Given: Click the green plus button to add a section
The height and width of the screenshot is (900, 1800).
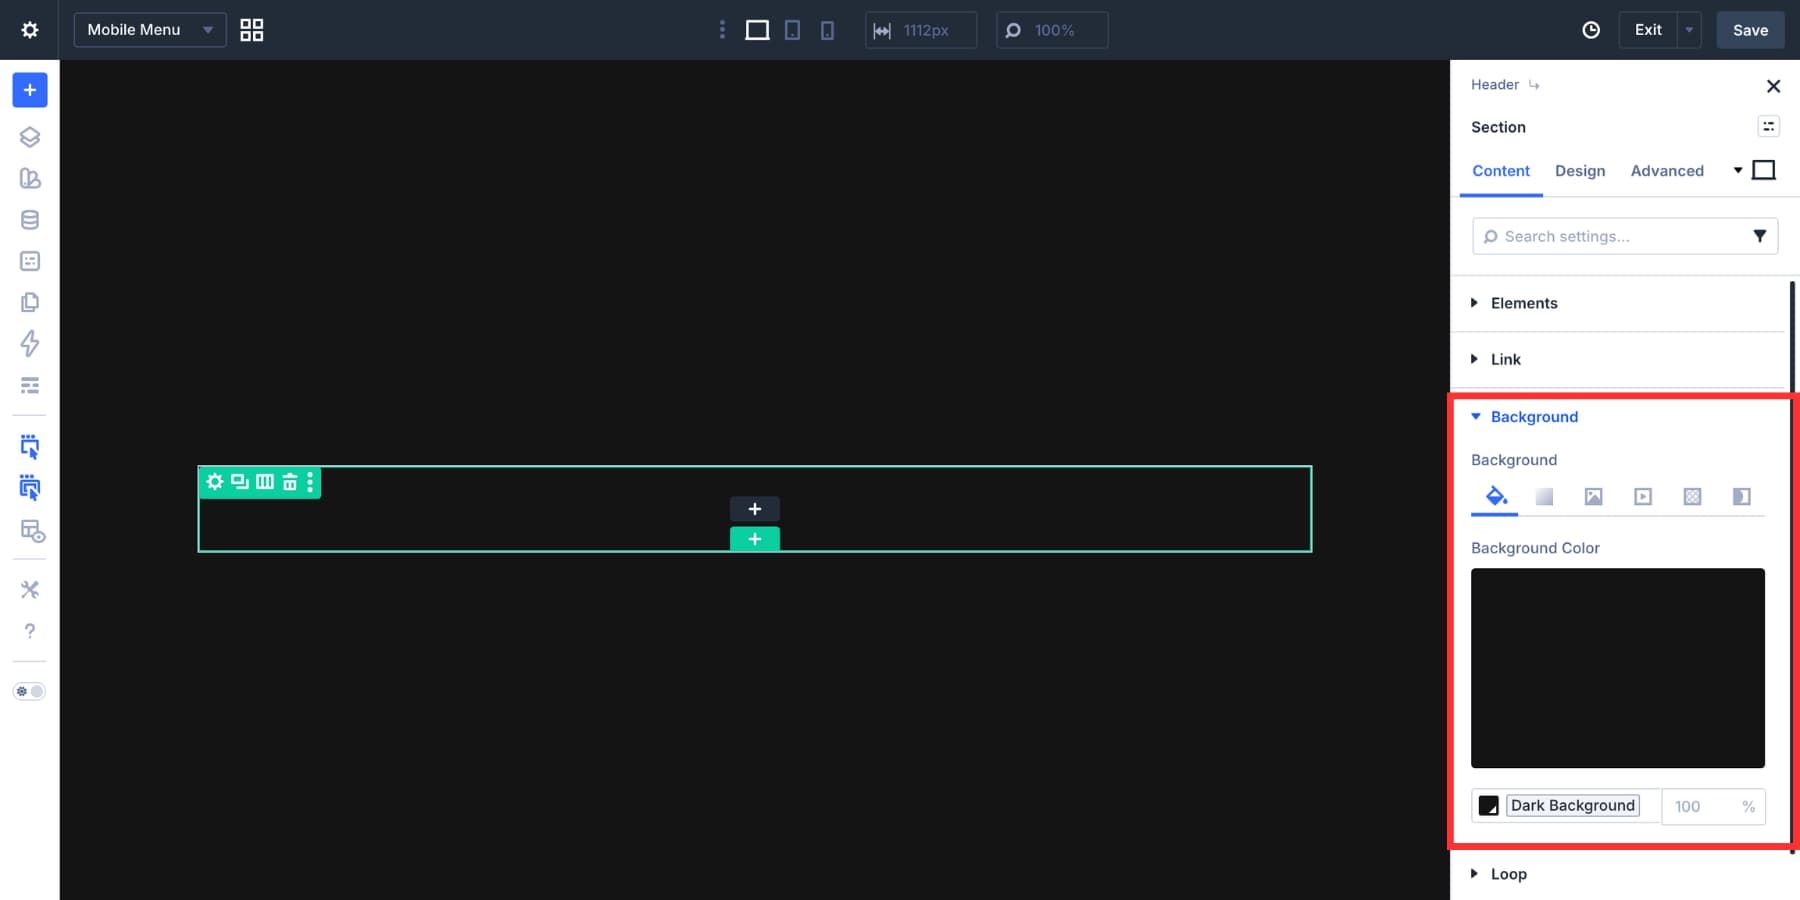Looking at the screenshot, I should (755, 539).
